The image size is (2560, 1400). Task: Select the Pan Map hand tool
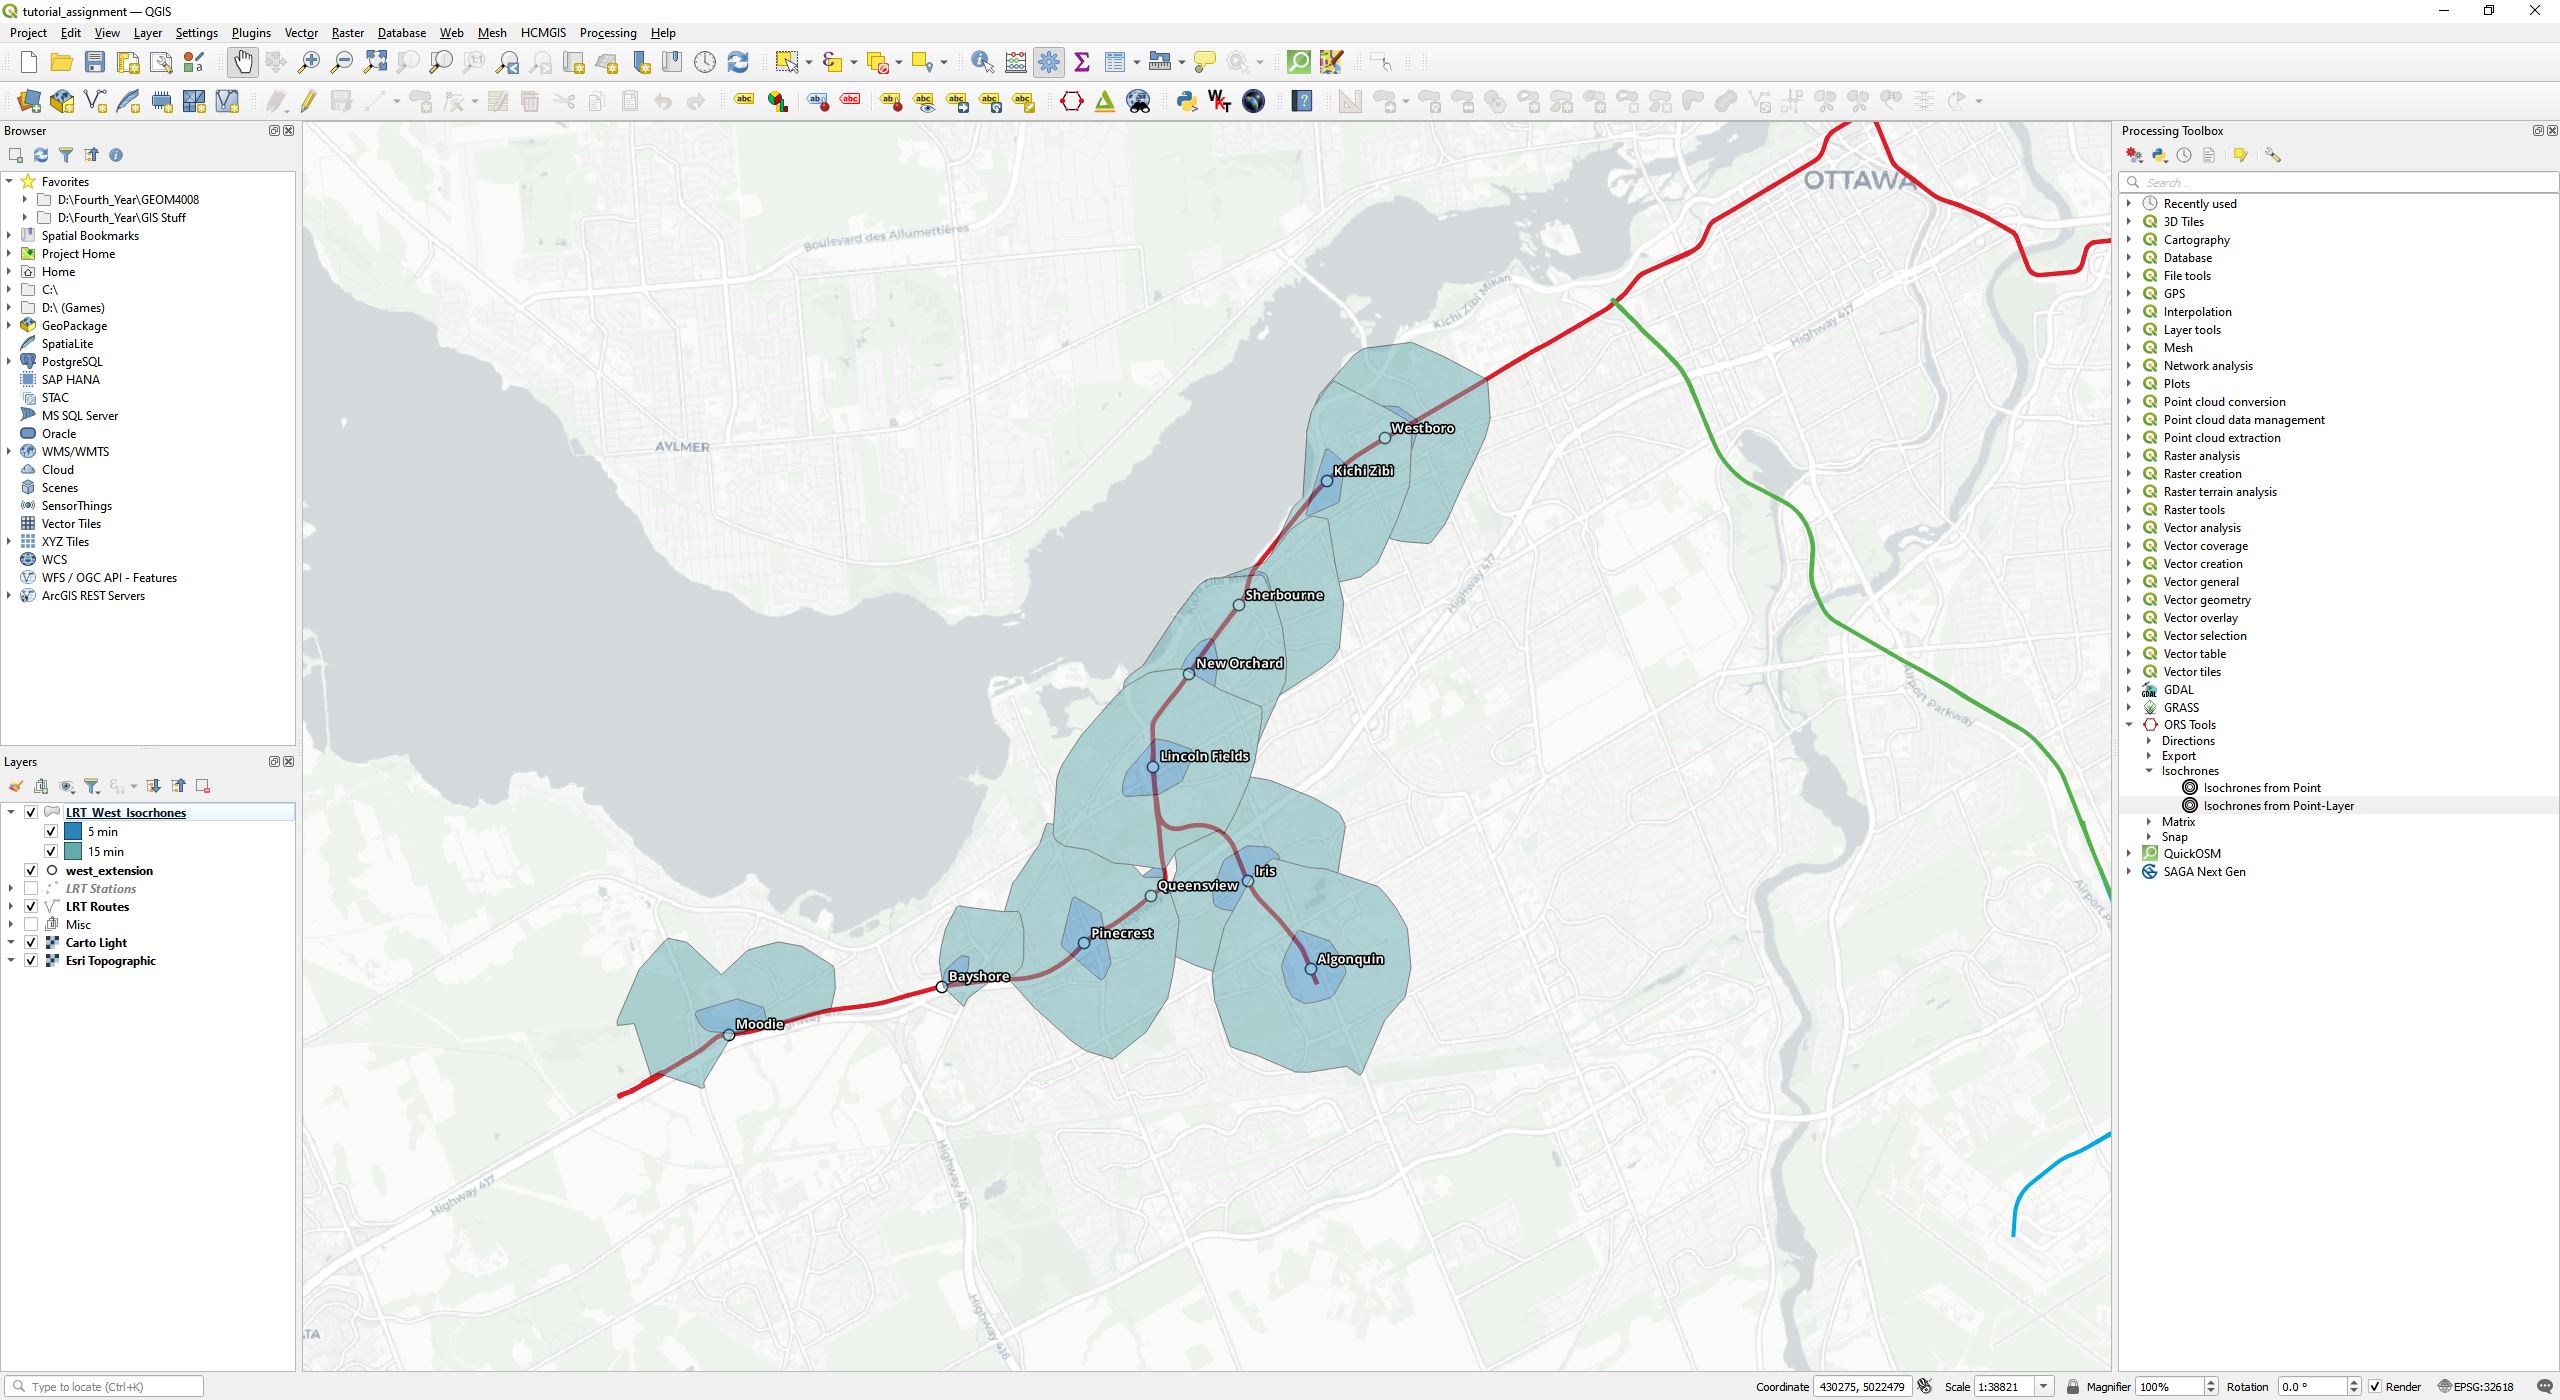point(243,63)
